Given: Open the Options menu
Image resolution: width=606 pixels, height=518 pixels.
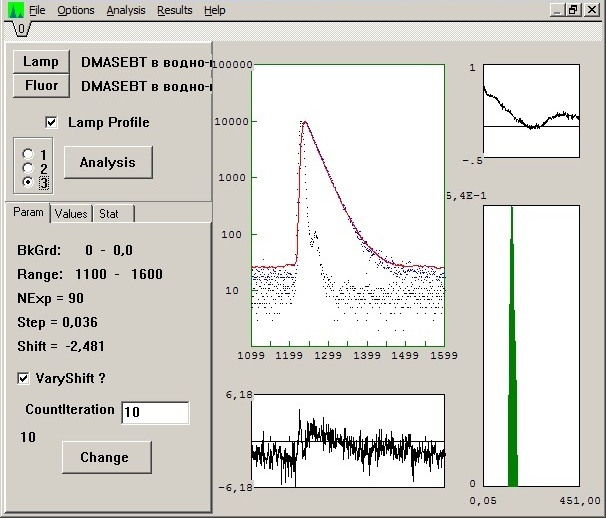Looking at the screenshot, I should [76, 10].
